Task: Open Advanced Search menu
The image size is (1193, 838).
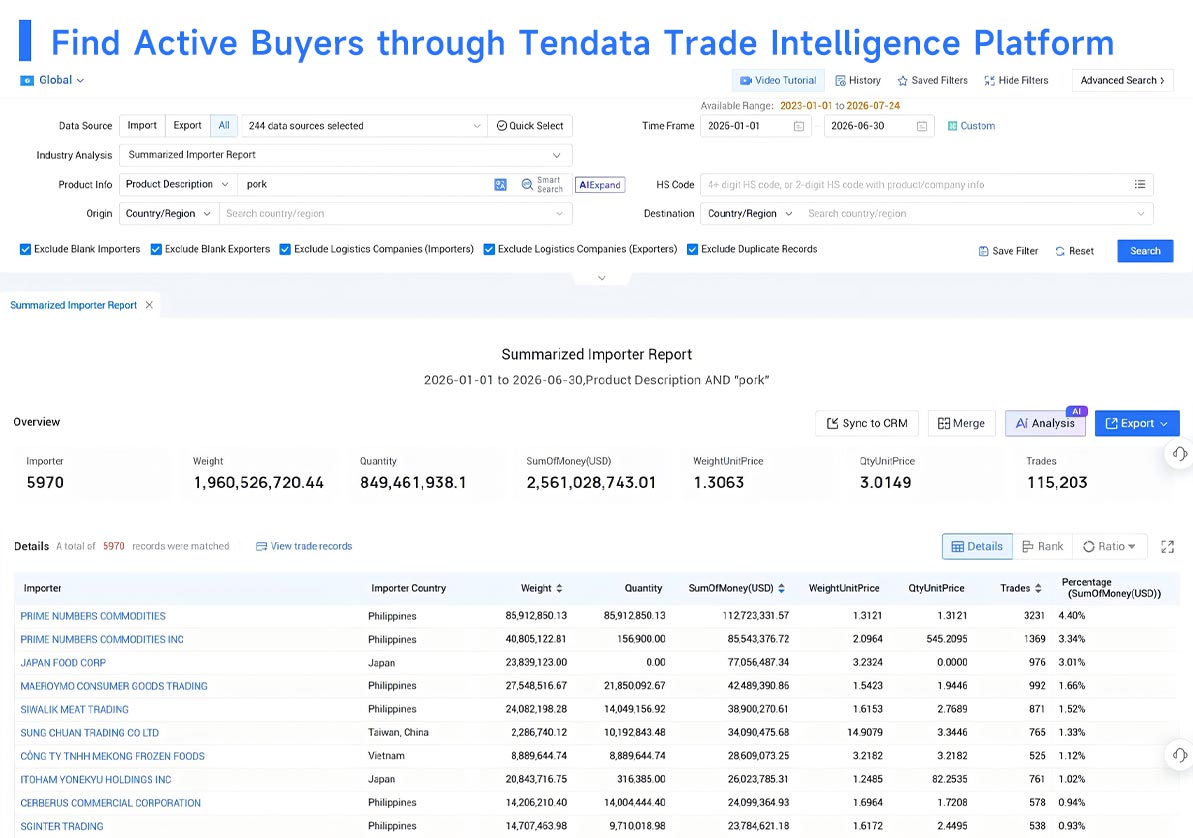Action: point(1122,81)
